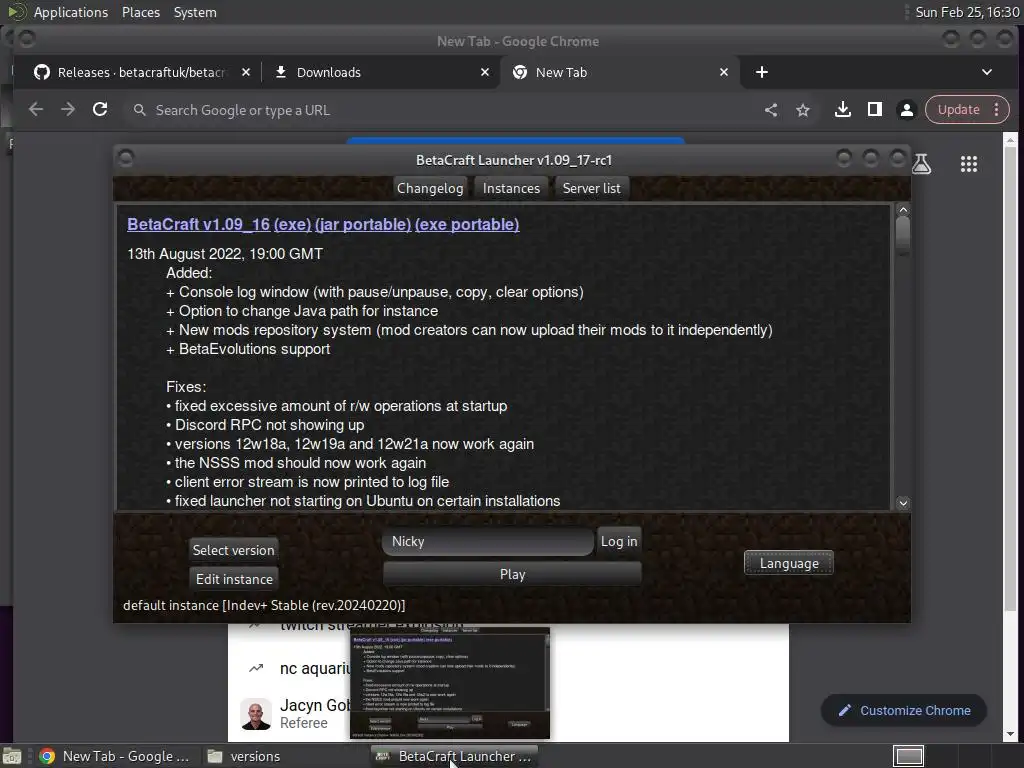Image resolution: width=1024 pixels, height=768 pixels.
Task: Click the changelog vertical scrollbar thumb
Action: 903,234
